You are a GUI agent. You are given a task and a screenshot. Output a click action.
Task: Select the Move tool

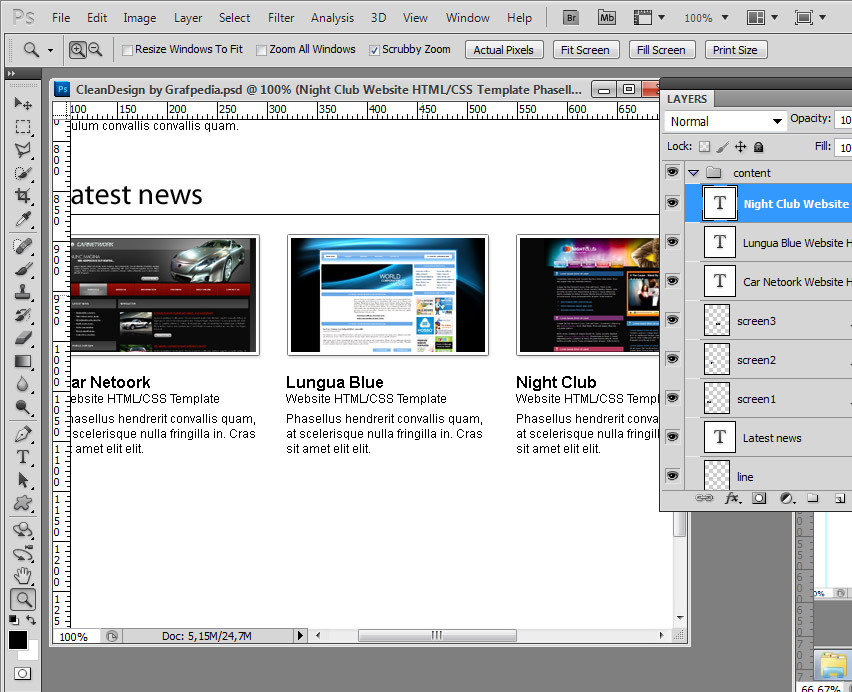[x=23, y=103]
